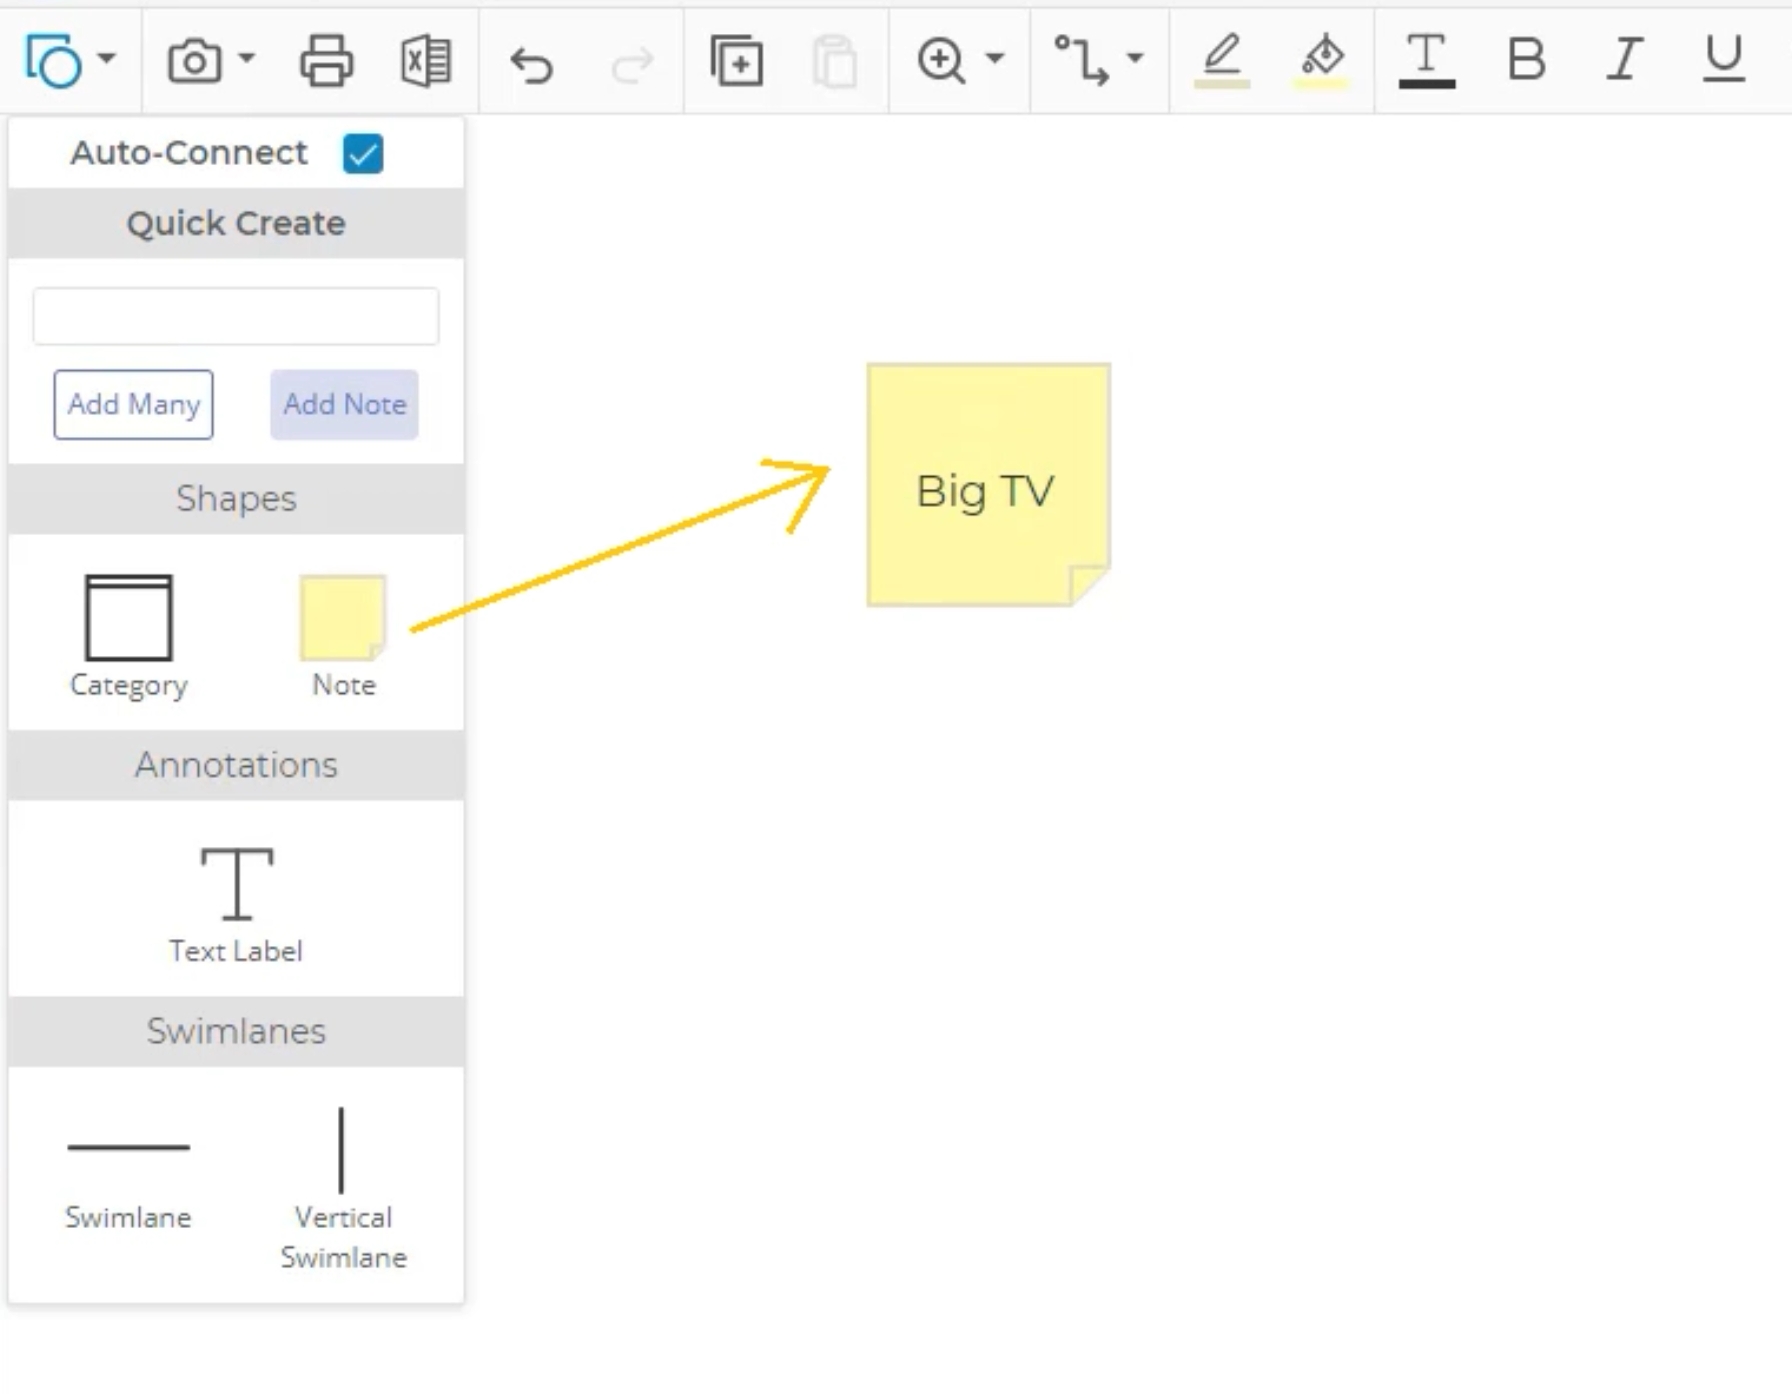Viewport: 1792px width, 1394px height.
Task: Click the Quick Create section header
Action: point(236,223)
